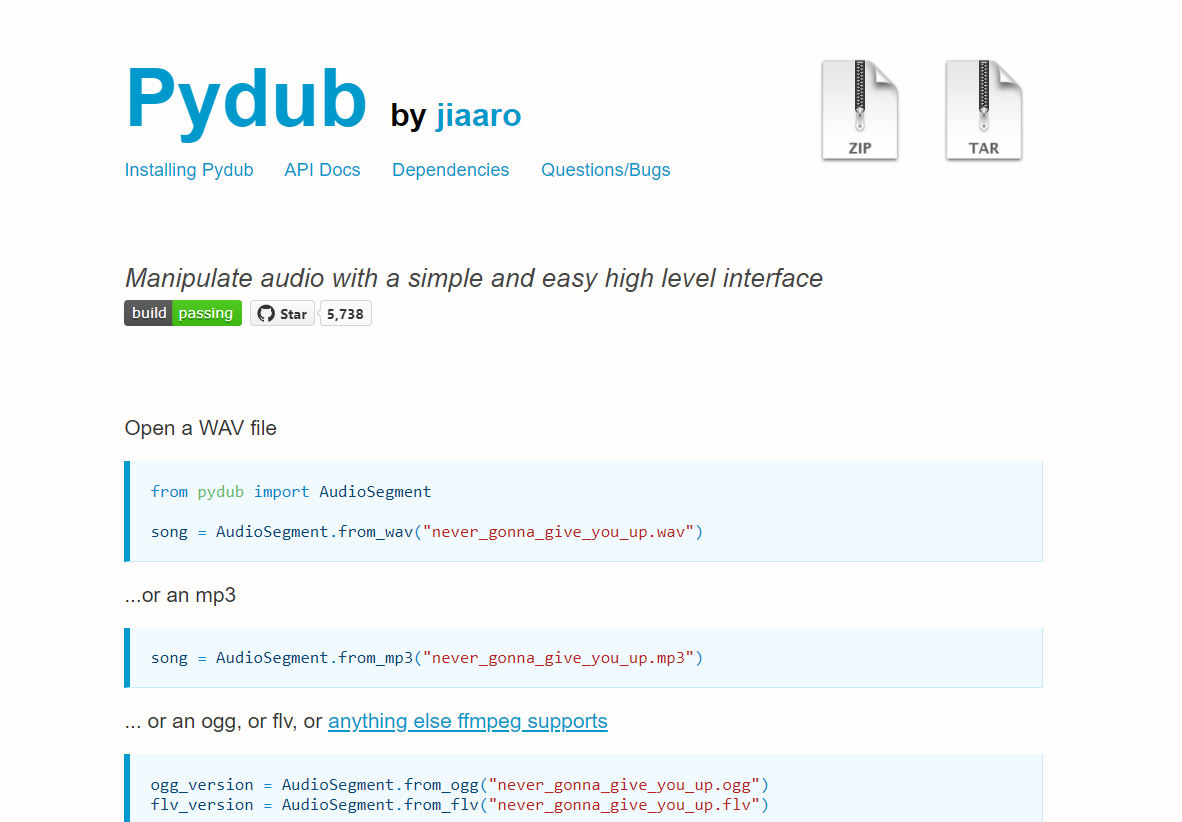The width and height of the screenshot is (1182, 822).
Task: Open the Installing Pydub section
Action: (189, 170)
